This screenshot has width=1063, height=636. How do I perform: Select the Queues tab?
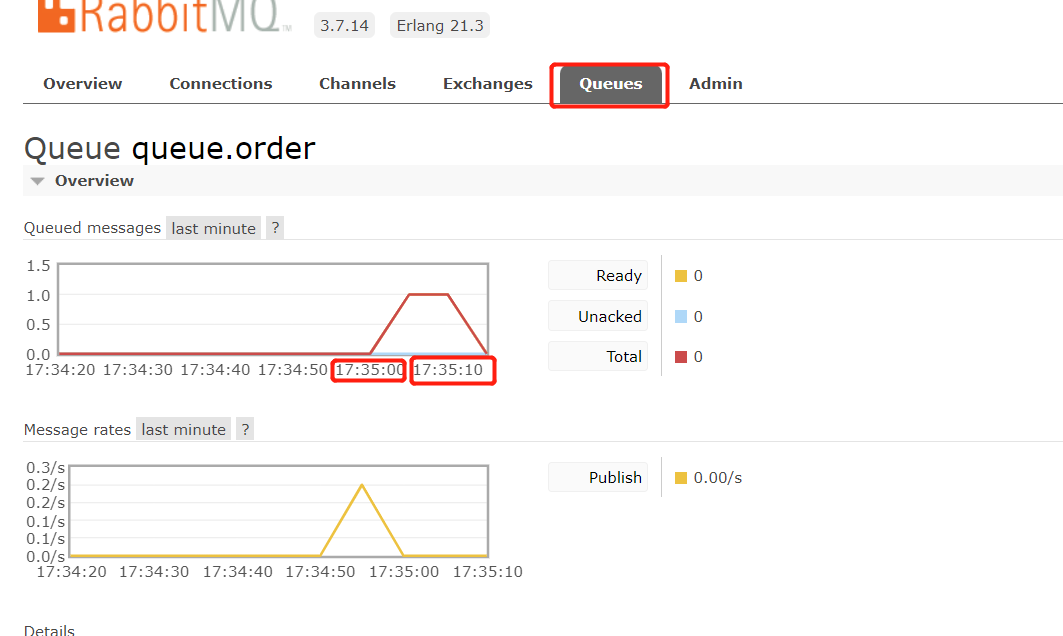pos(610,84)
